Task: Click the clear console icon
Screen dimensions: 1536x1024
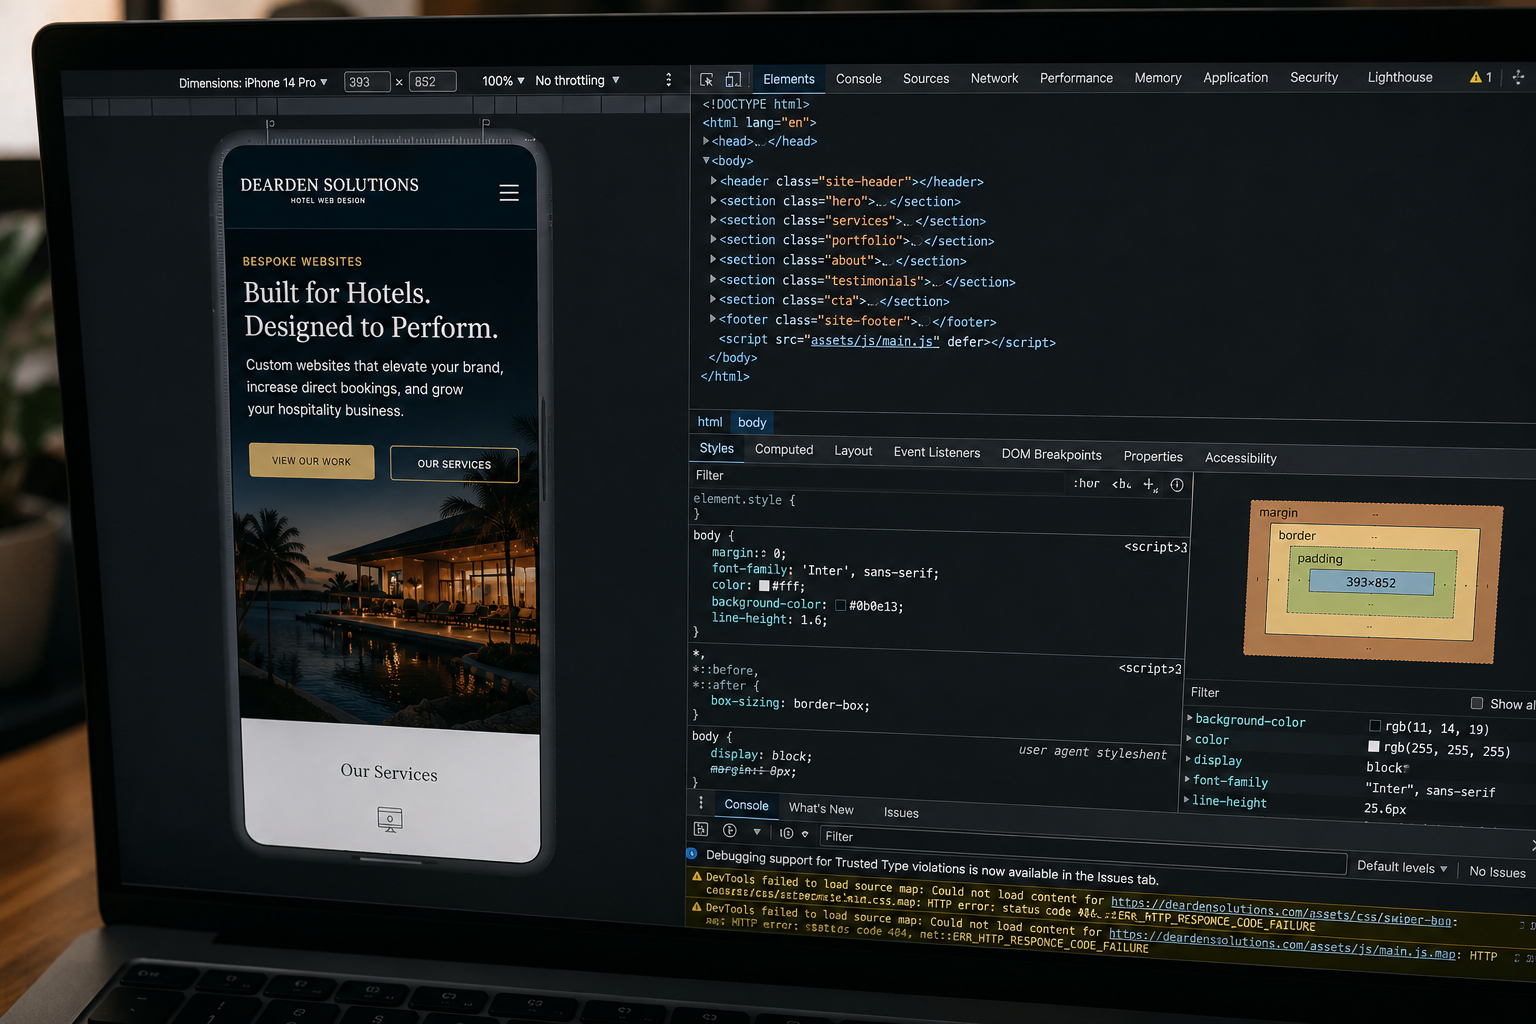Action: click(730, 831)
